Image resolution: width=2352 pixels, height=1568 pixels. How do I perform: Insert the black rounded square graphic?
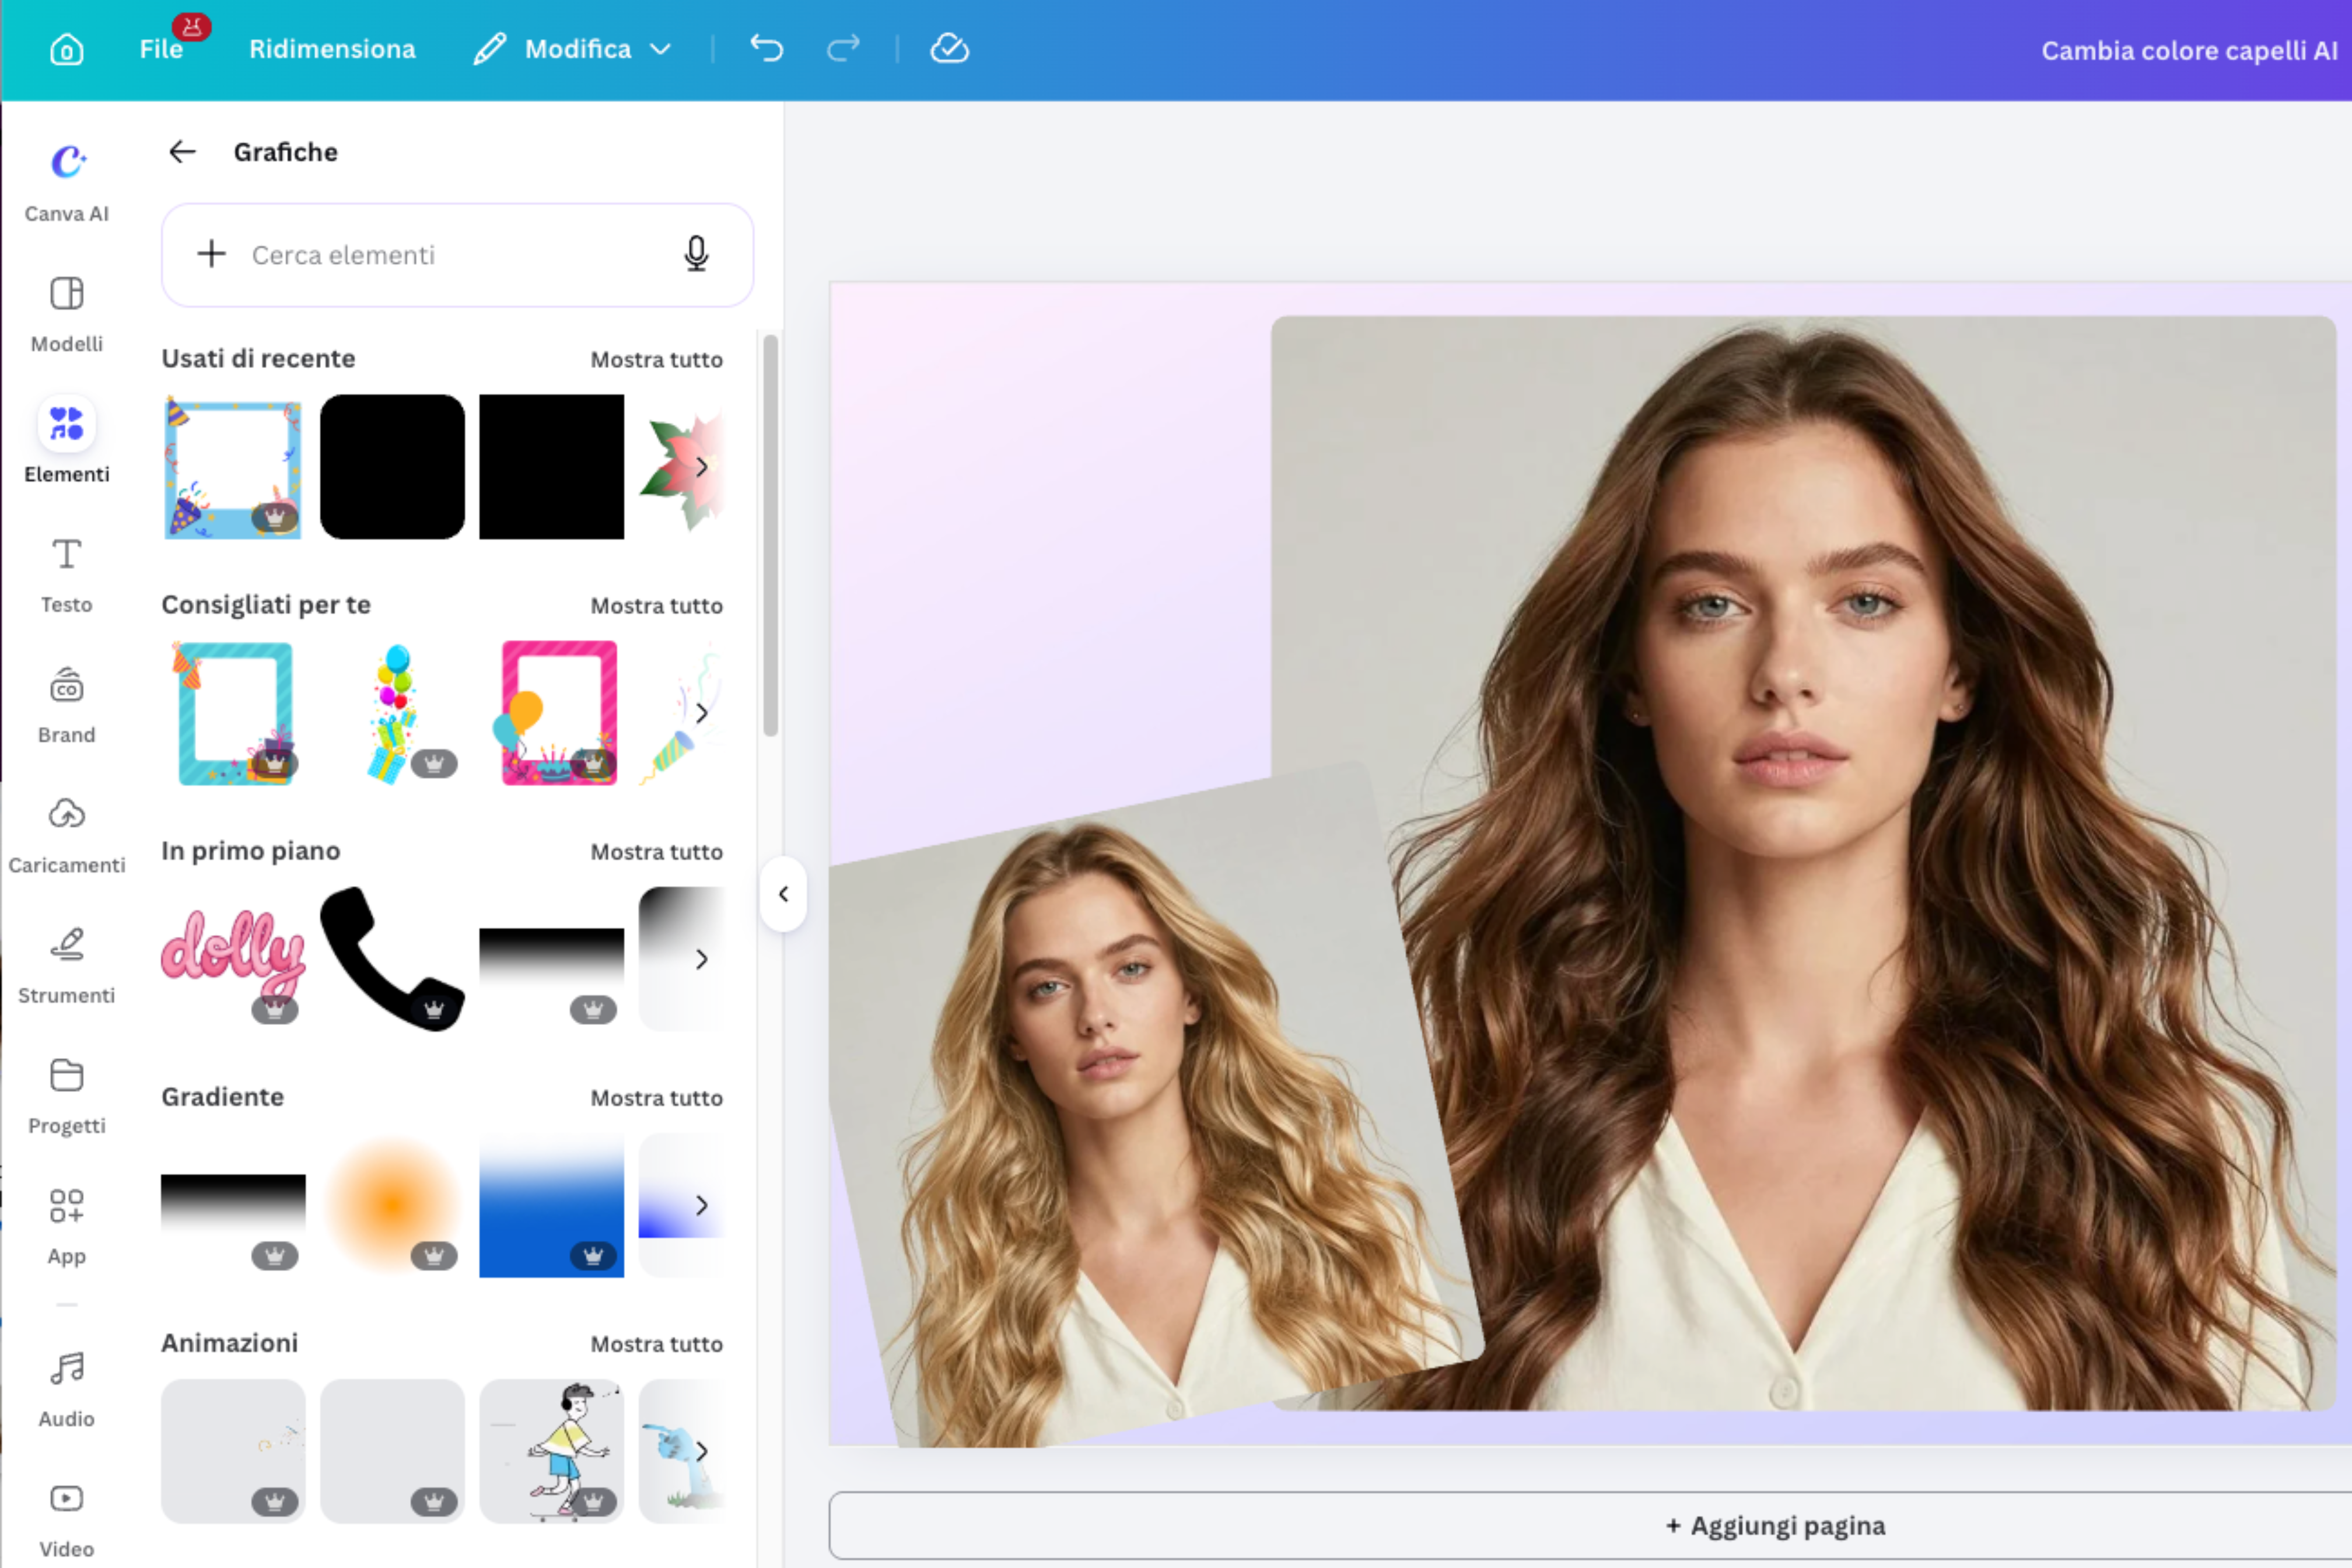(x=392, y=467)
